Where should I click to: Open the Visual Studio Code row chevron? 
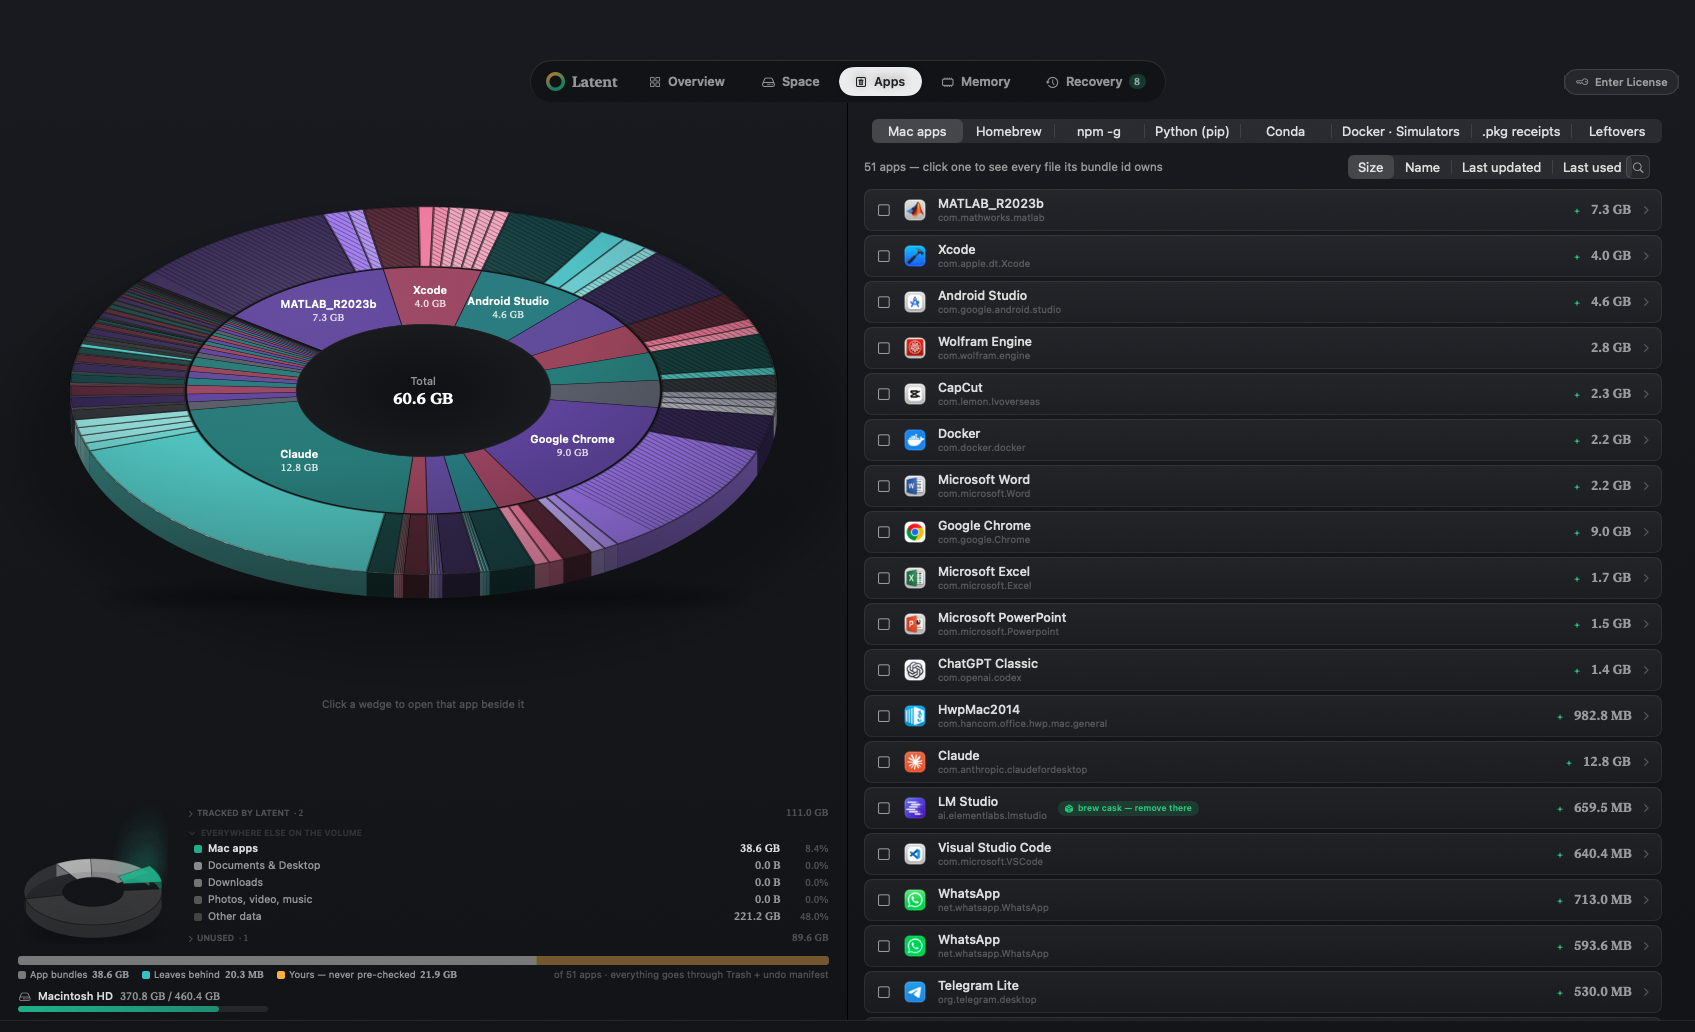pyautogui.click(x=1646, y=854)
